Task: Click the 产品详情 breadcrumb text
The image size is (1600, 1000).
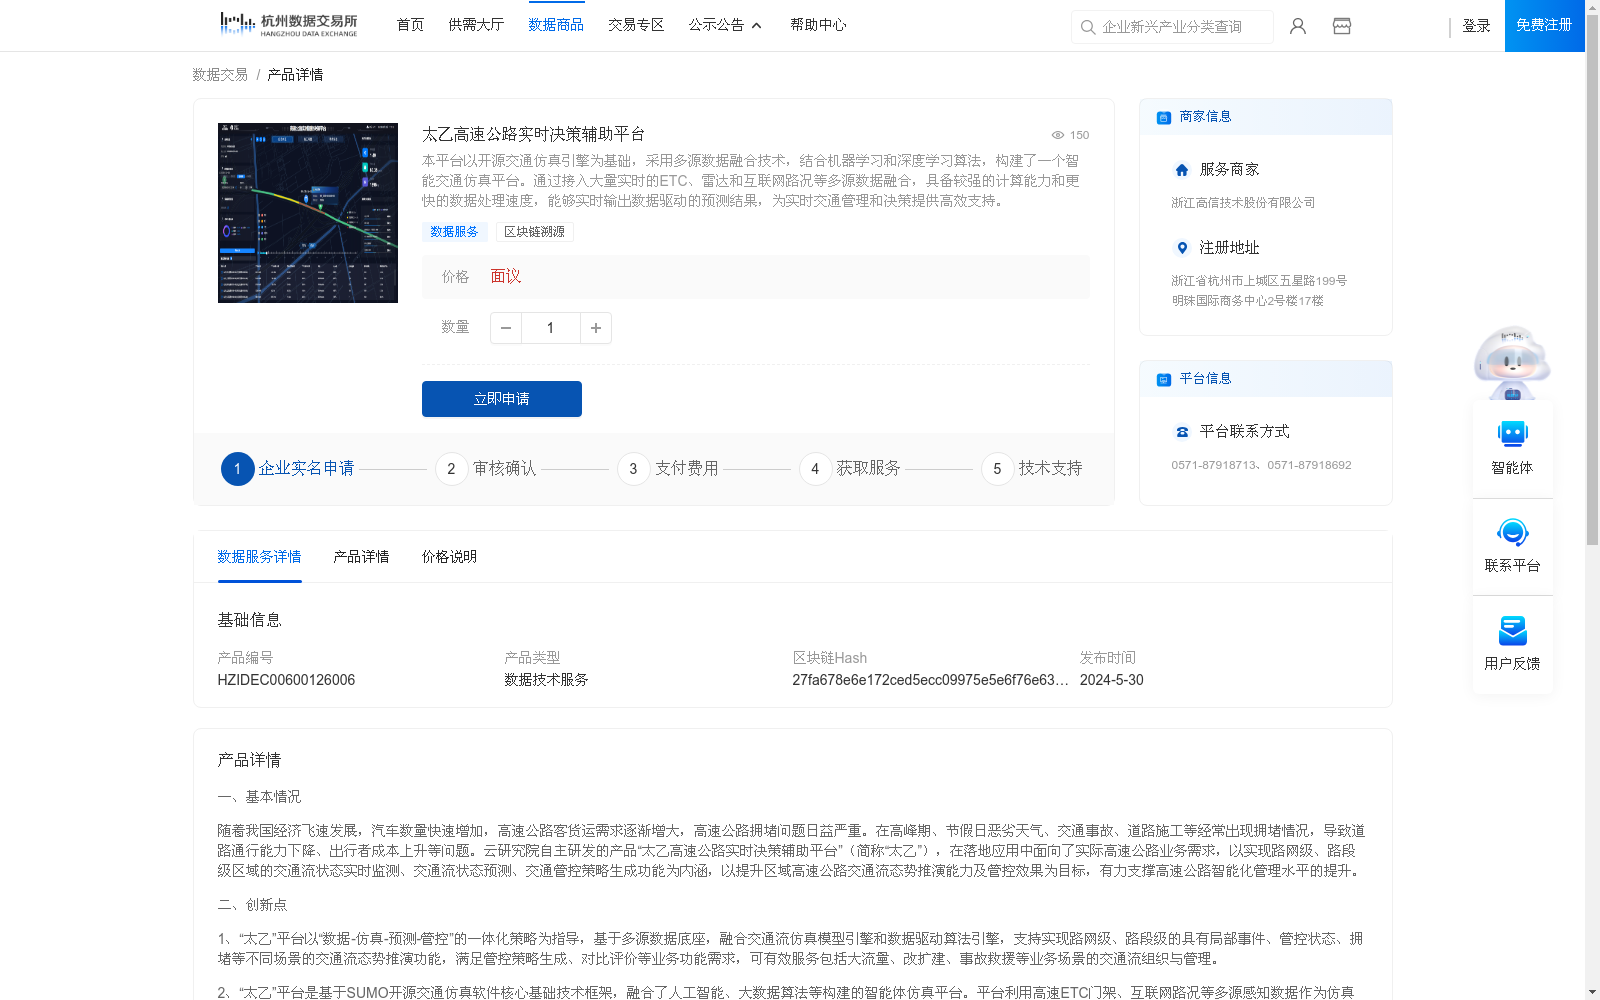Action: point(295,75)
